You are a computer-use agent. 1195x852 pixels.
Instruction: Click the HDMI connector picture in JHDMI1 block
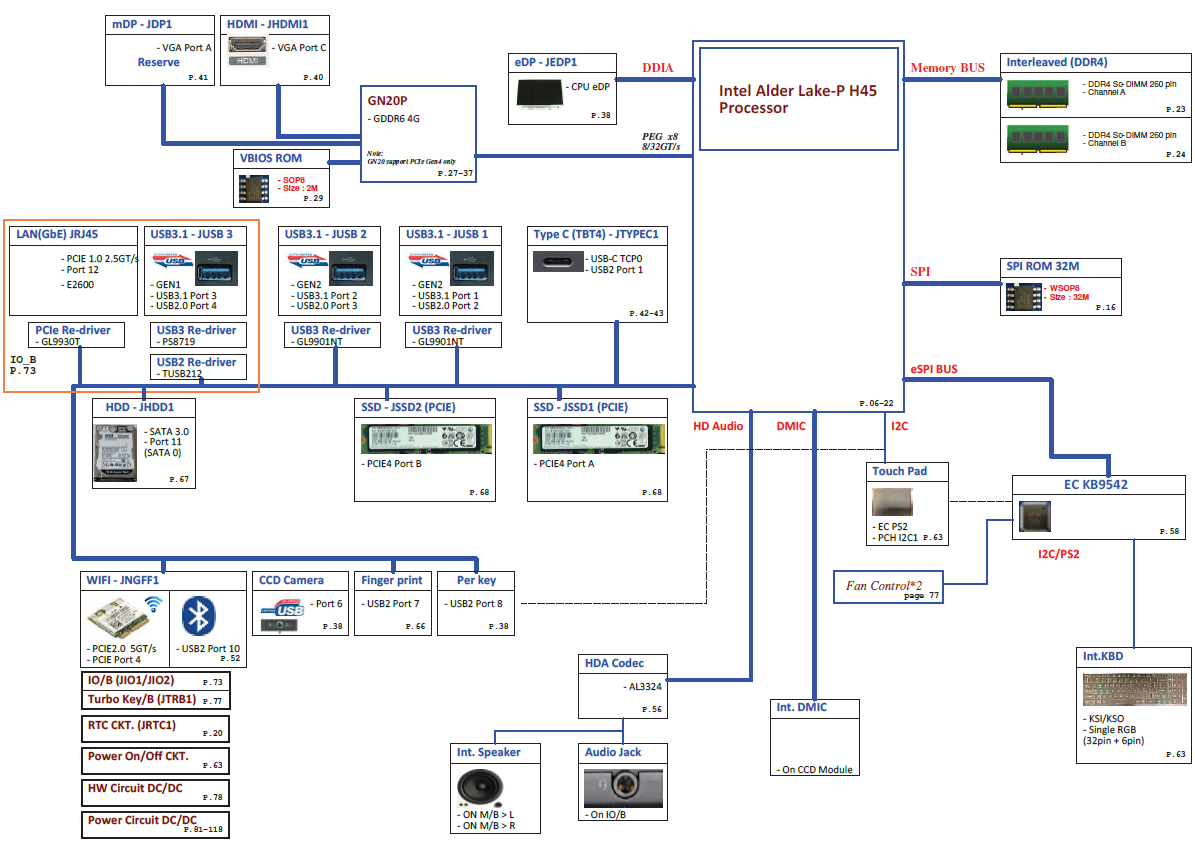248,50
